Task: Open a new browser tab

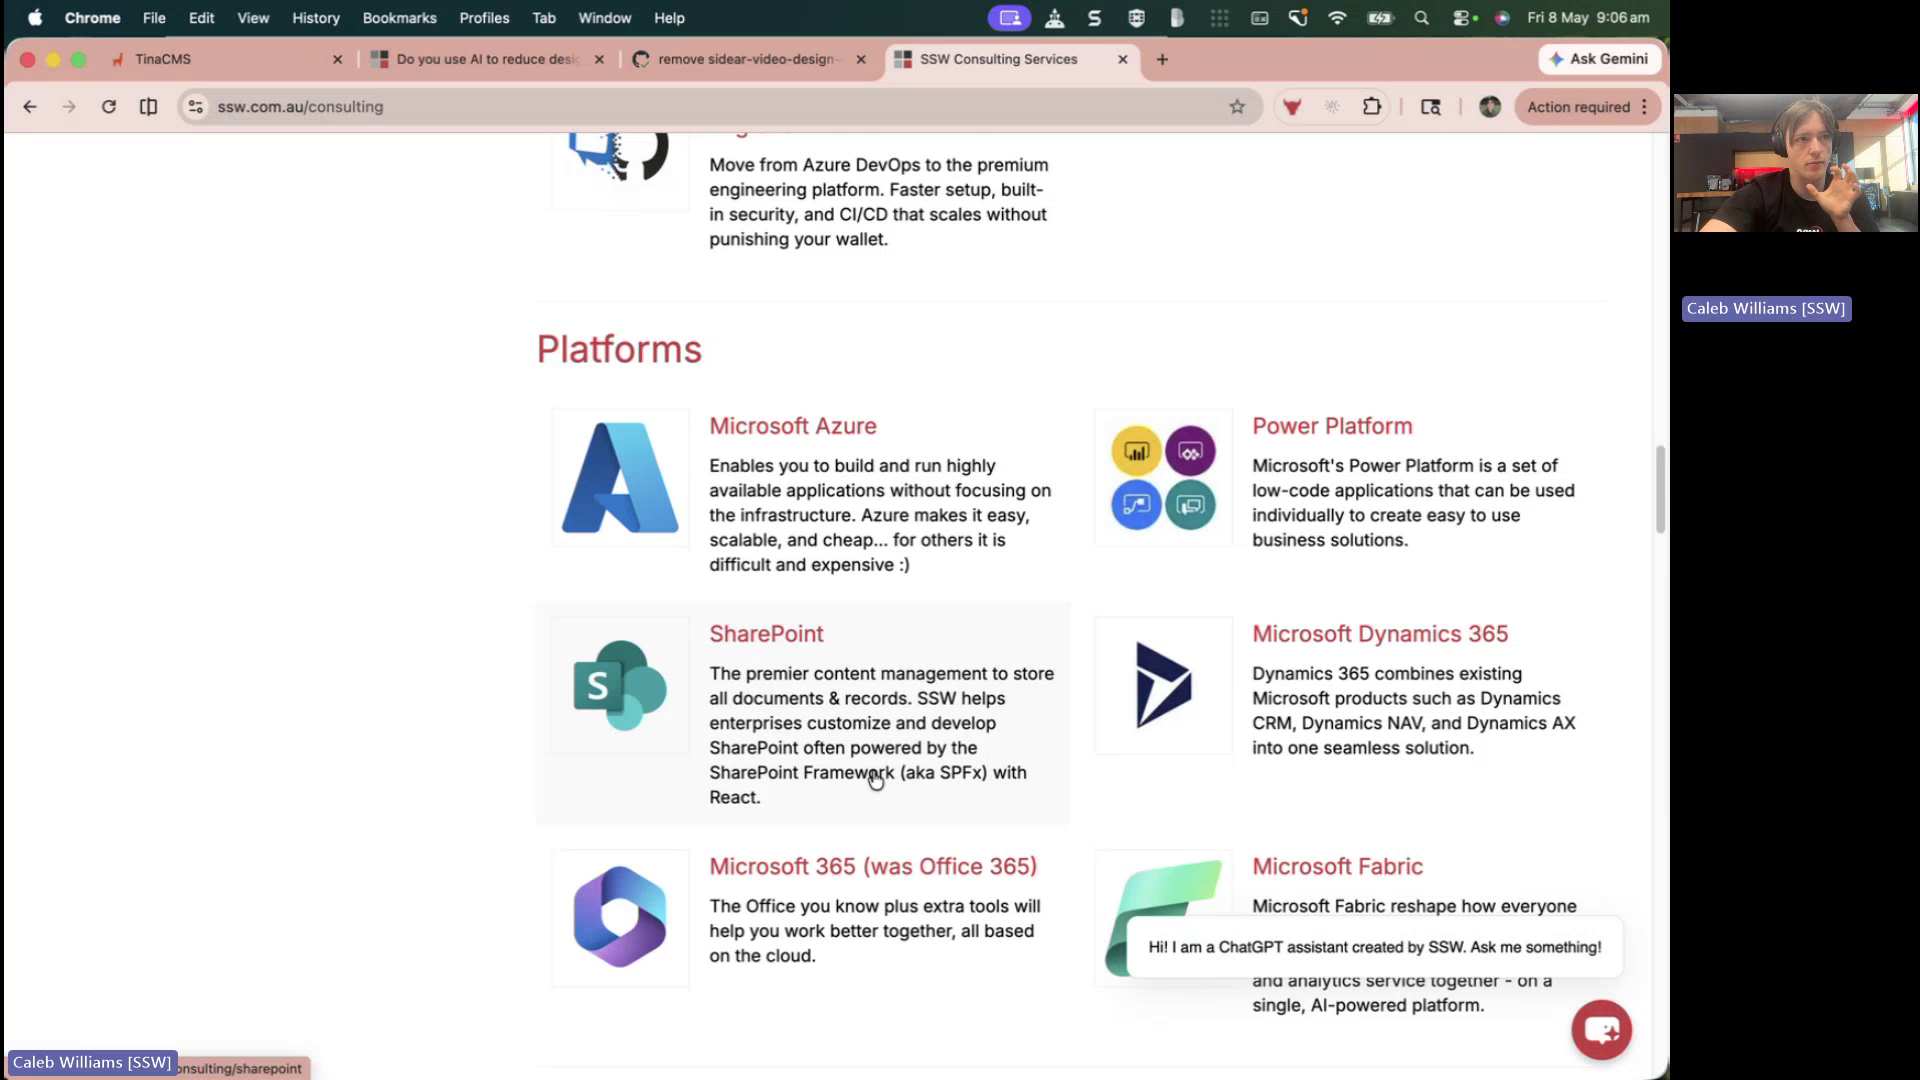Action: click(1162, 59)
